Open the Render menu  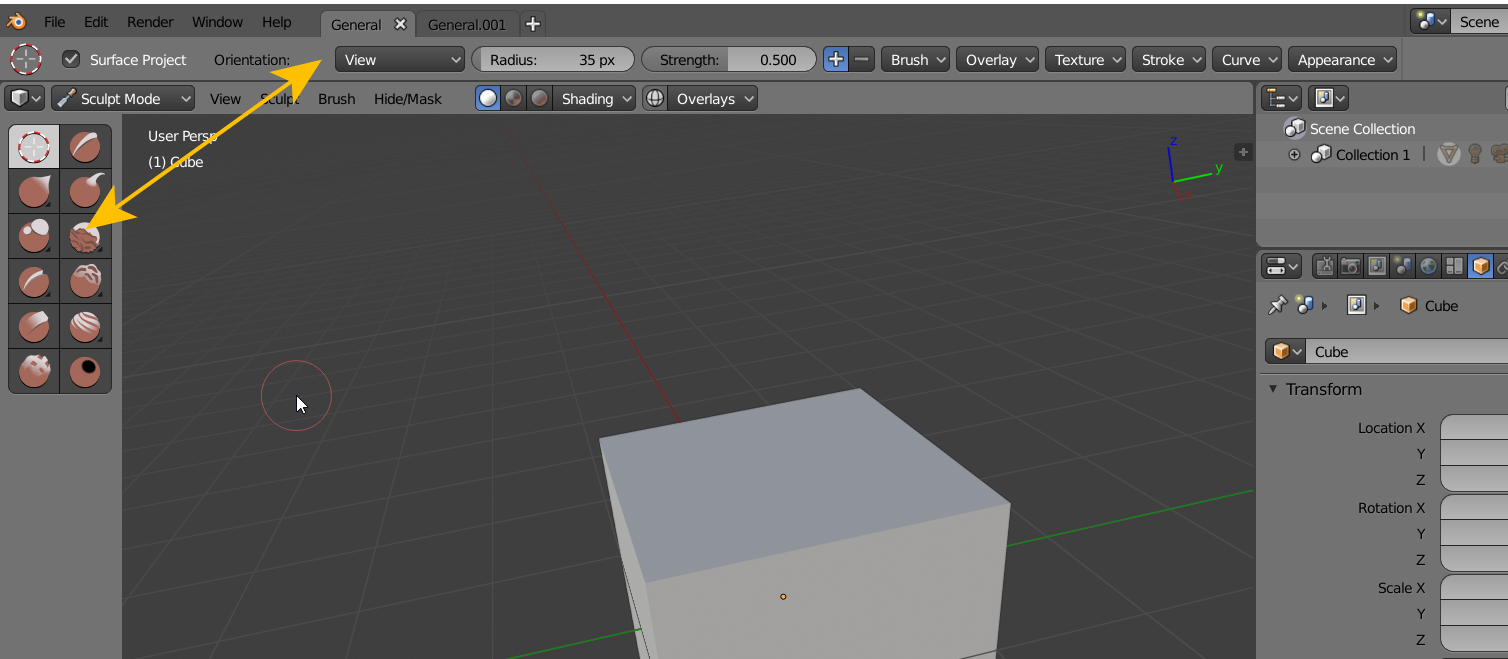[x=150, y=22]
